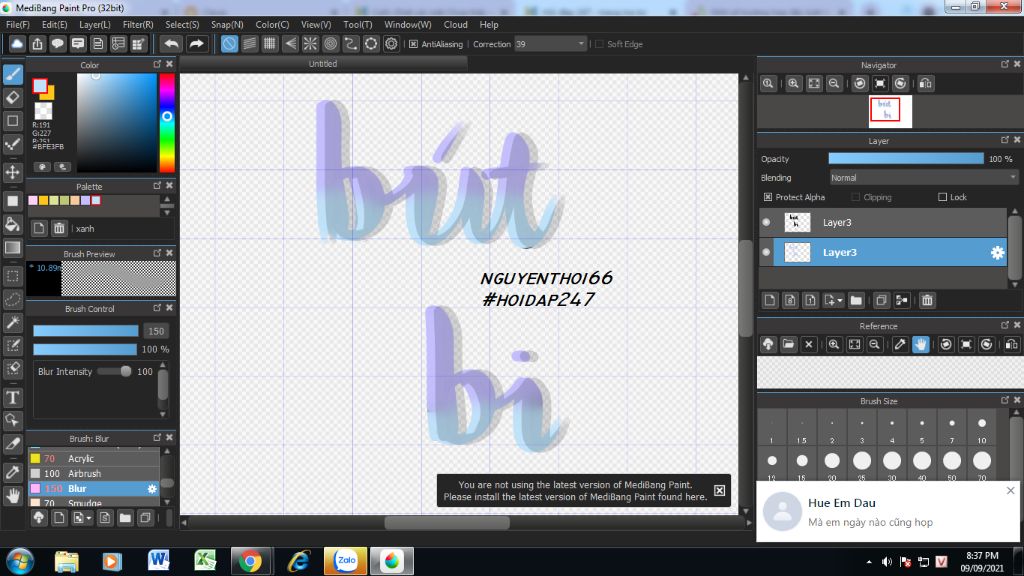1024x576 pixels.
Task: Create new layer in Layer panel
Action: (x=770, y=300)
